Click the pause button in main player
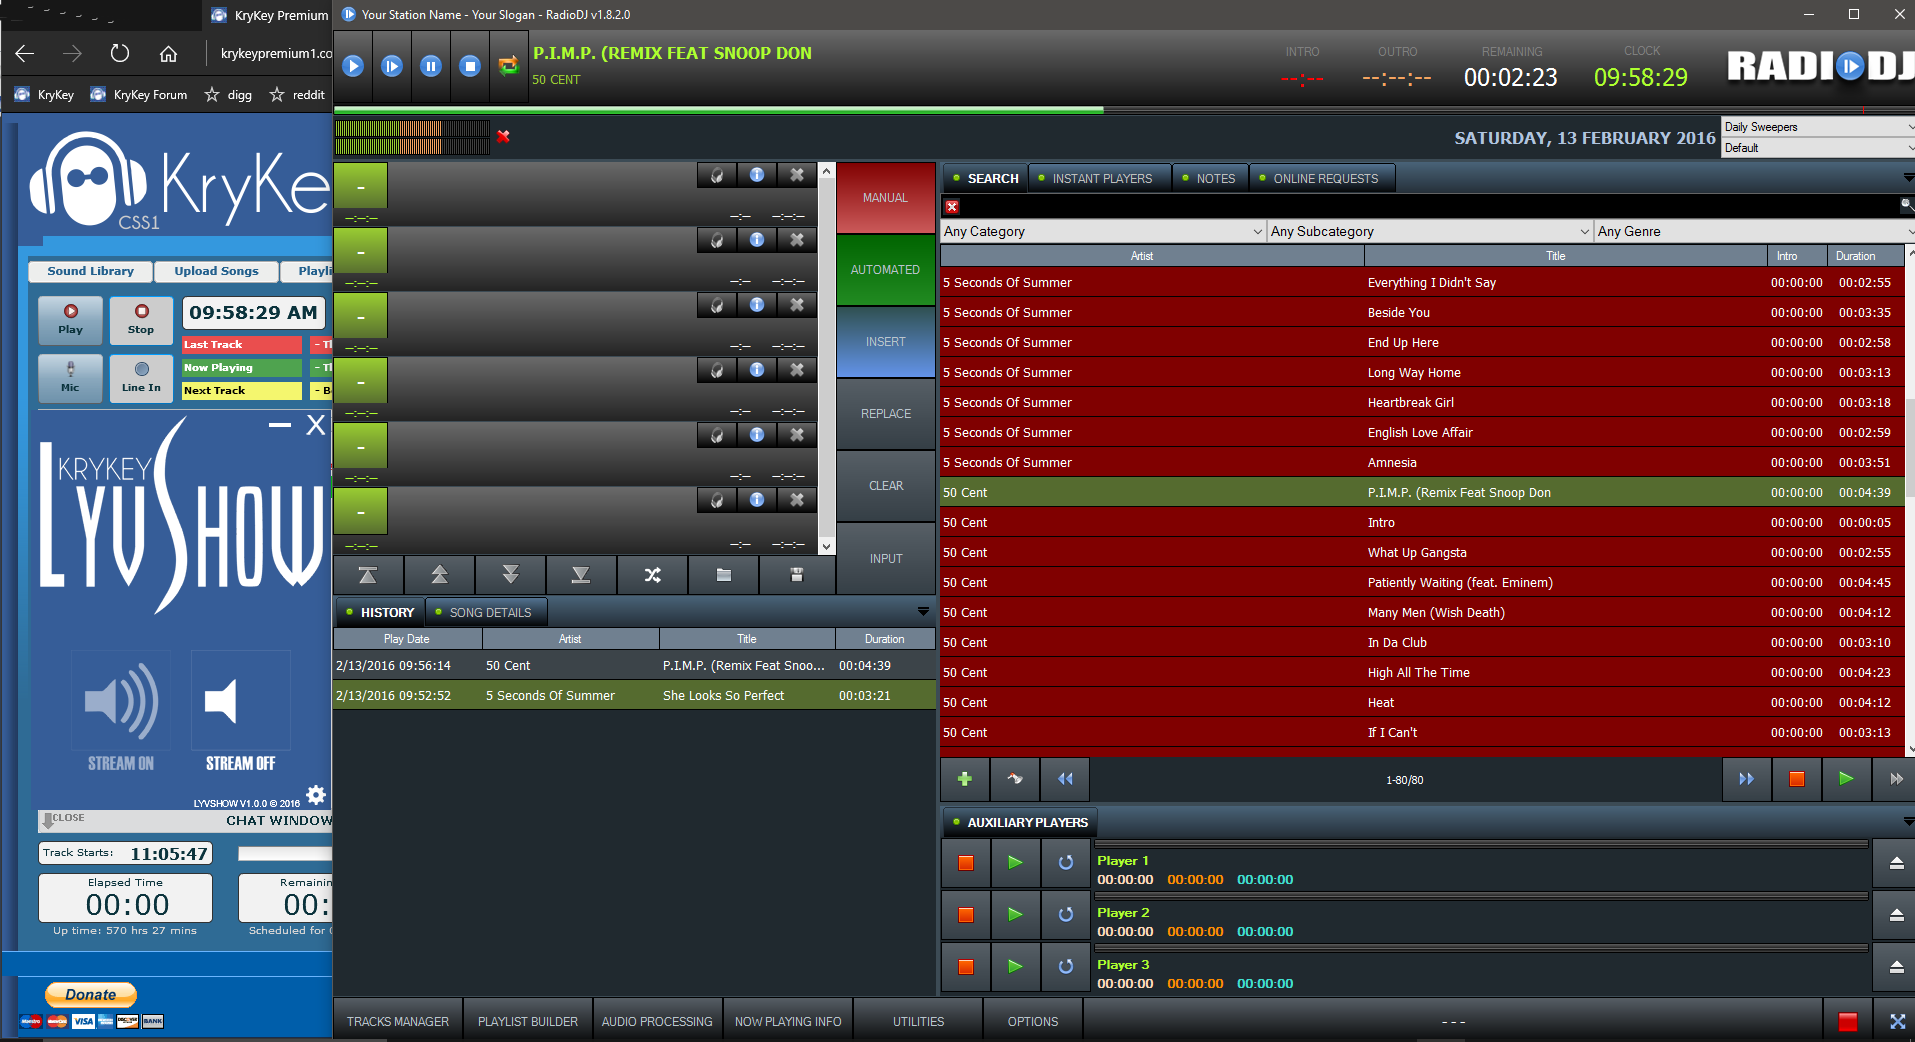The width and height of the screenshot is (1915, 1042). [431, 66]
